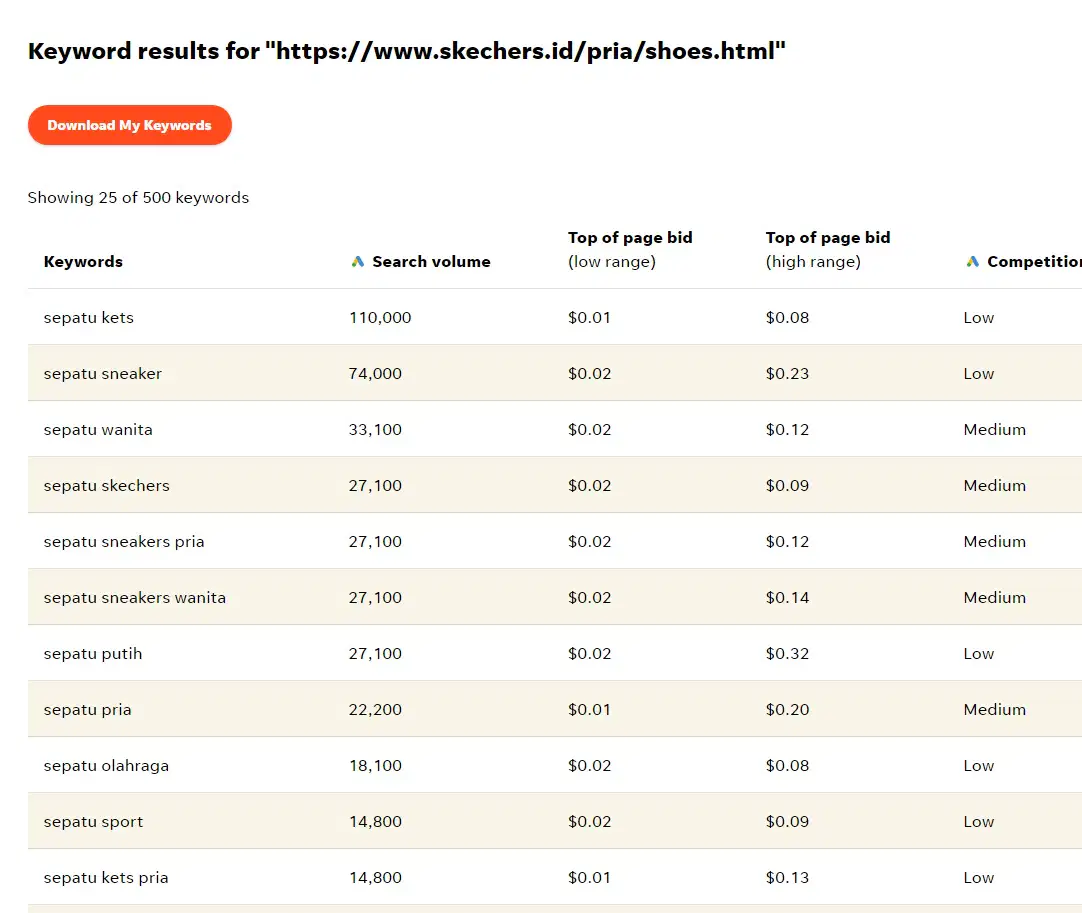Select the 'sepatu sport' keyword
The image size is (1082, 913).
click(x=93, y=821)
